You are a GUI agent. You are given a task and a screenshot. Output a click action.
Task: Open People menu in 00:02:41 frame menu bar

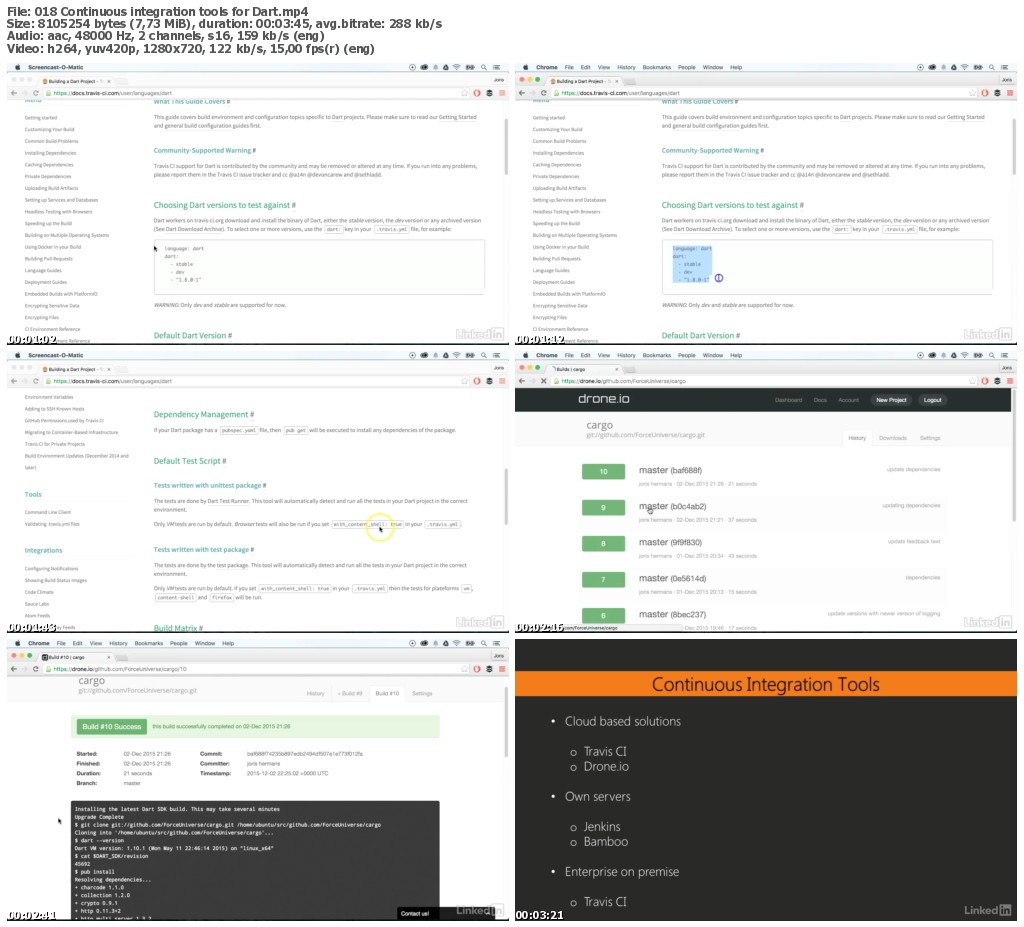click(x=178, y=643)
